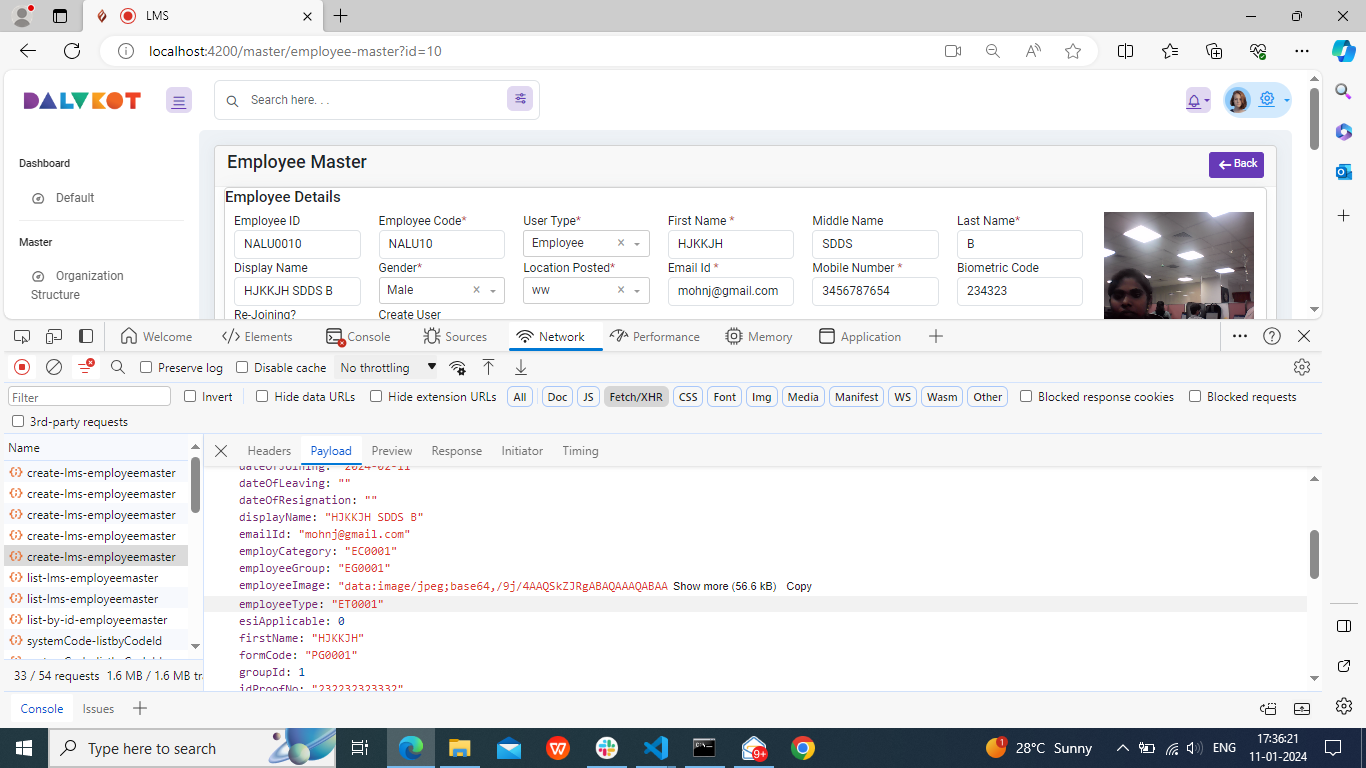
Task: Click the Back button
Action: point(1236,164)
